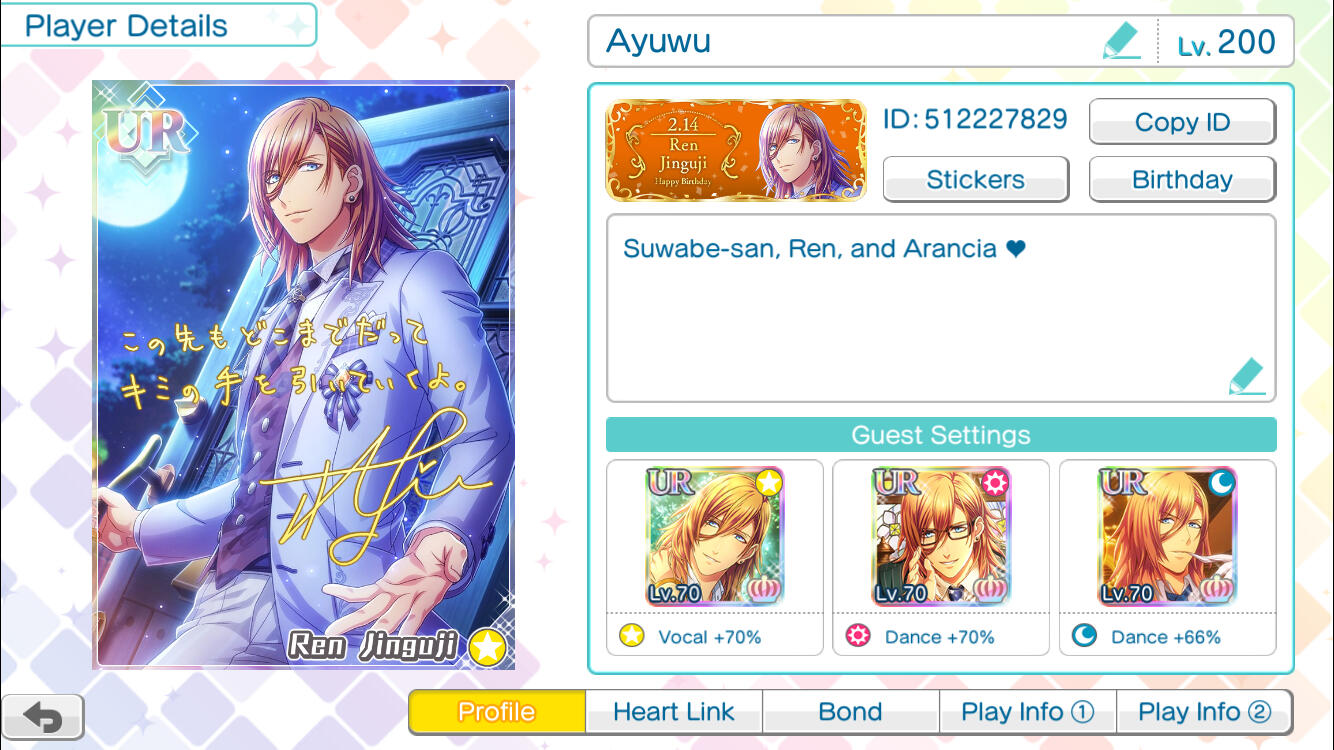This screenshot has height=750, width=1334.
Task: Tap the blue moon badge on the third guest card
Action: click(1222, 484)
